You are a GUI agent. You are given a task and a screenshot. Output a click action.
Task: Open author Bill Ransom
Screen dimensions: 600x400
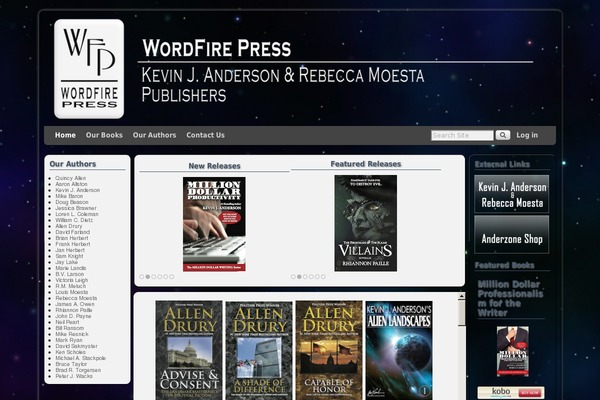(x=69, y=328)
